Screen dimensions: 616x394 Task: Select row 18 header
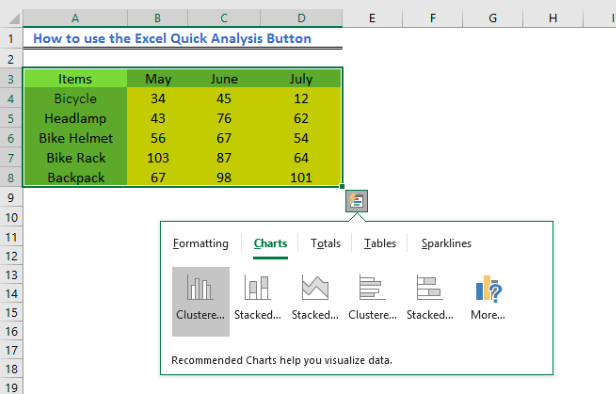[x=11, y=369]
